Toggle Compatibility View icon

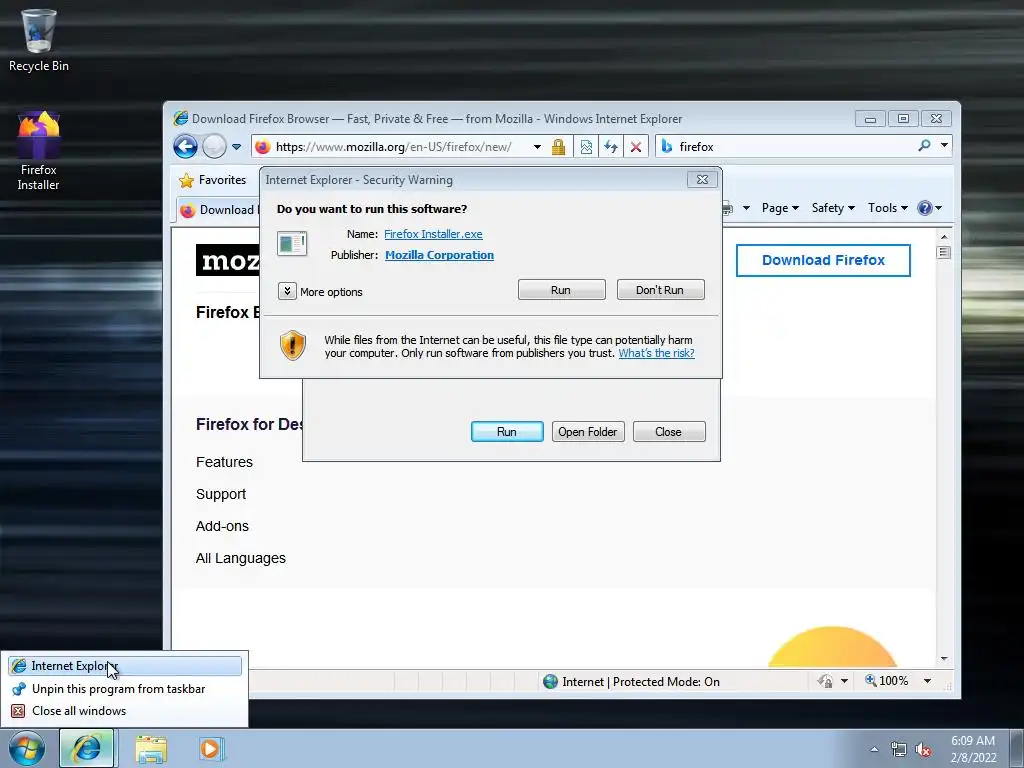(586, 146)
